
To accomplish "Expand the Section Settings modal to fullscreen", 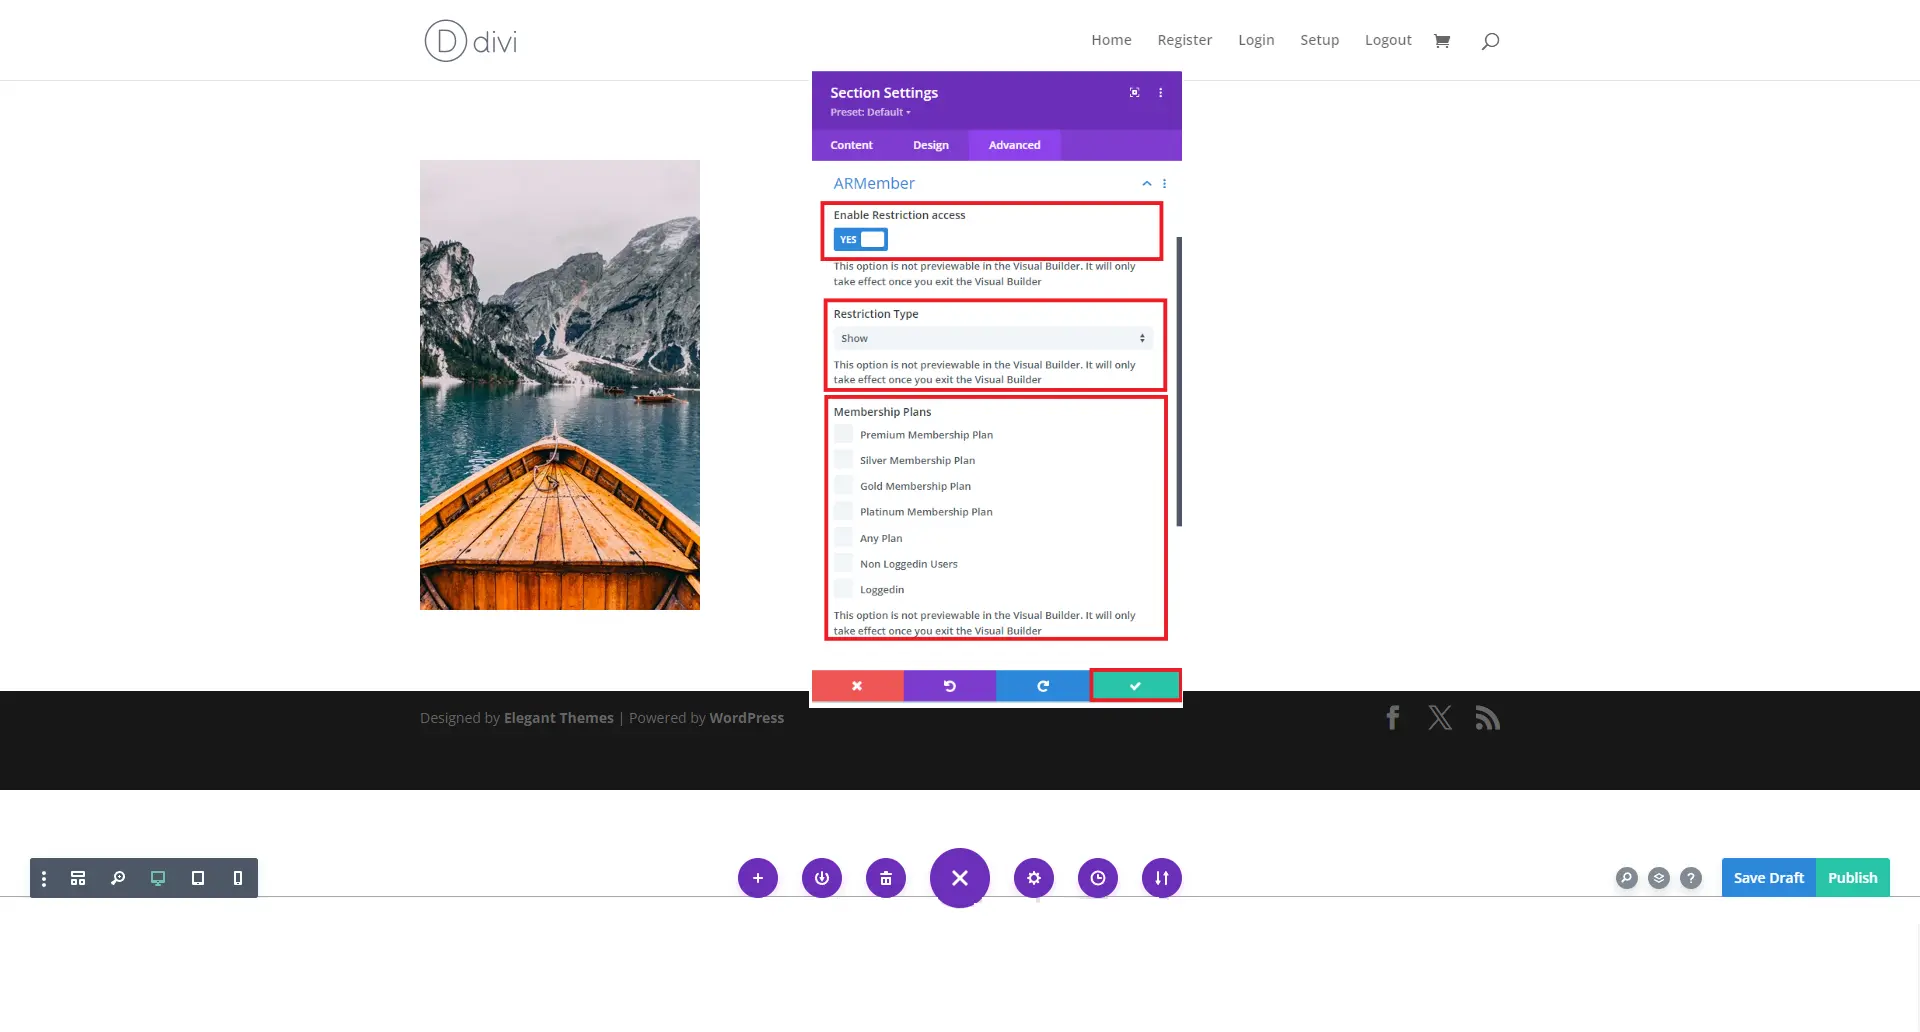I will 1134,92.
